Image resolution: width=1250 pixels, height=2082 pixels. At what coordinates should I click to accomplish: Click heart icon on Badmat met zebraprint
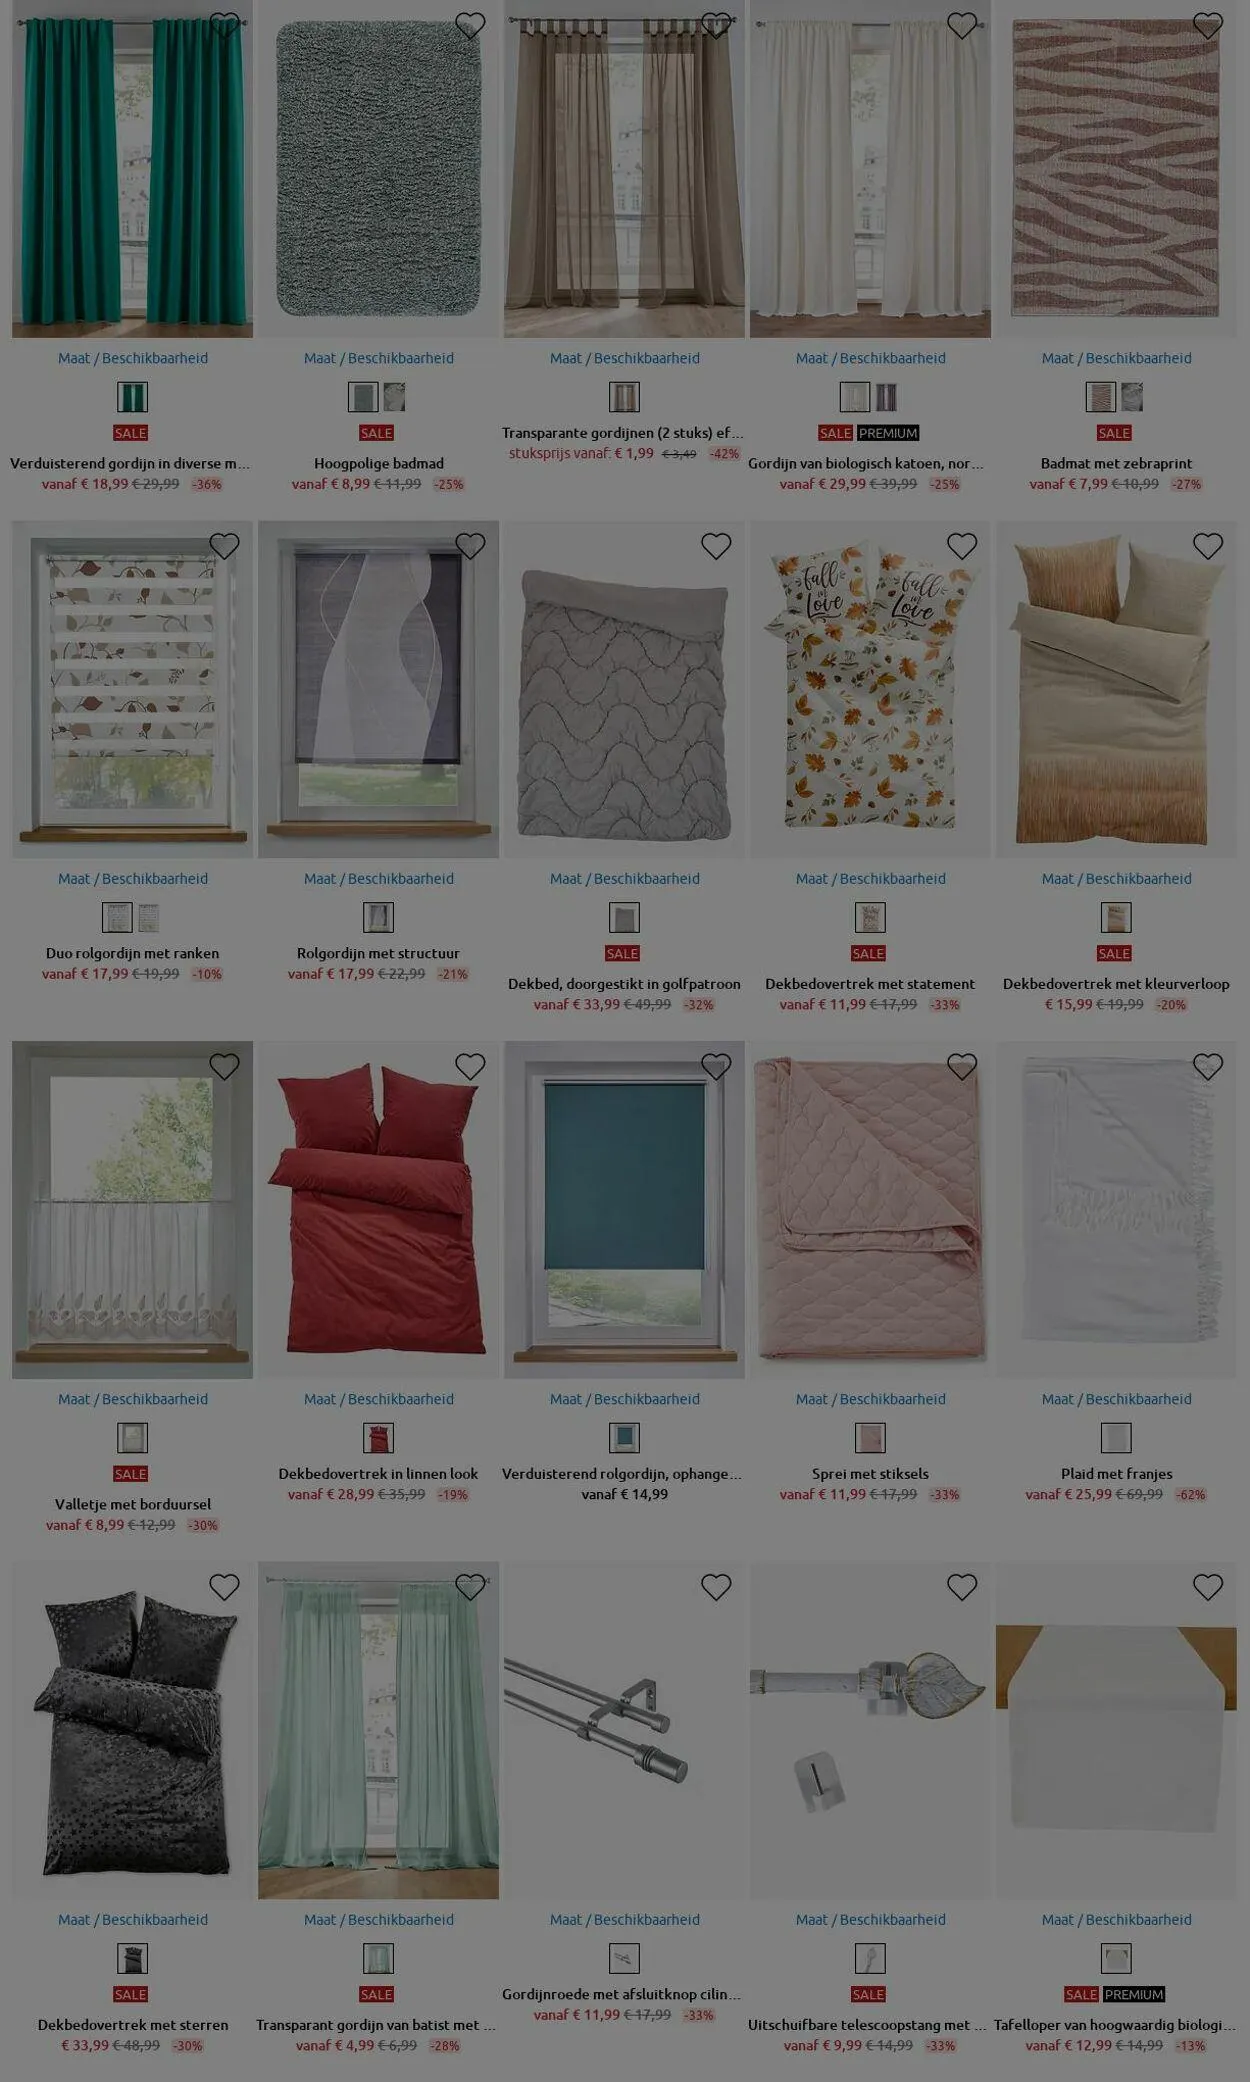pos(1208,25)
